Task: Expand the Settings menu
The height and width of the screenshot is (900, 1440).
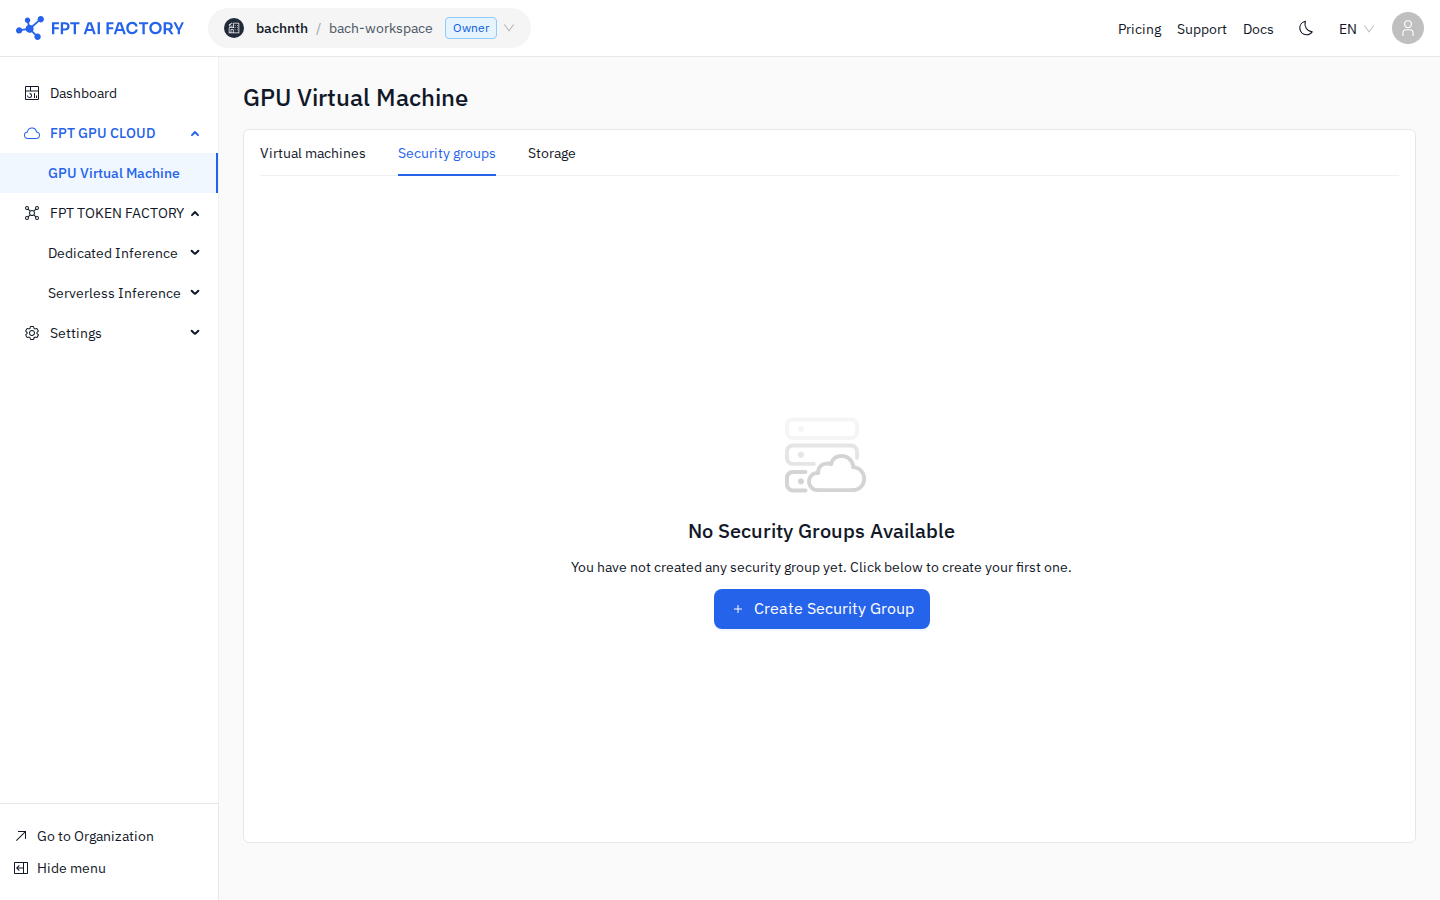Action: (195, 333)
